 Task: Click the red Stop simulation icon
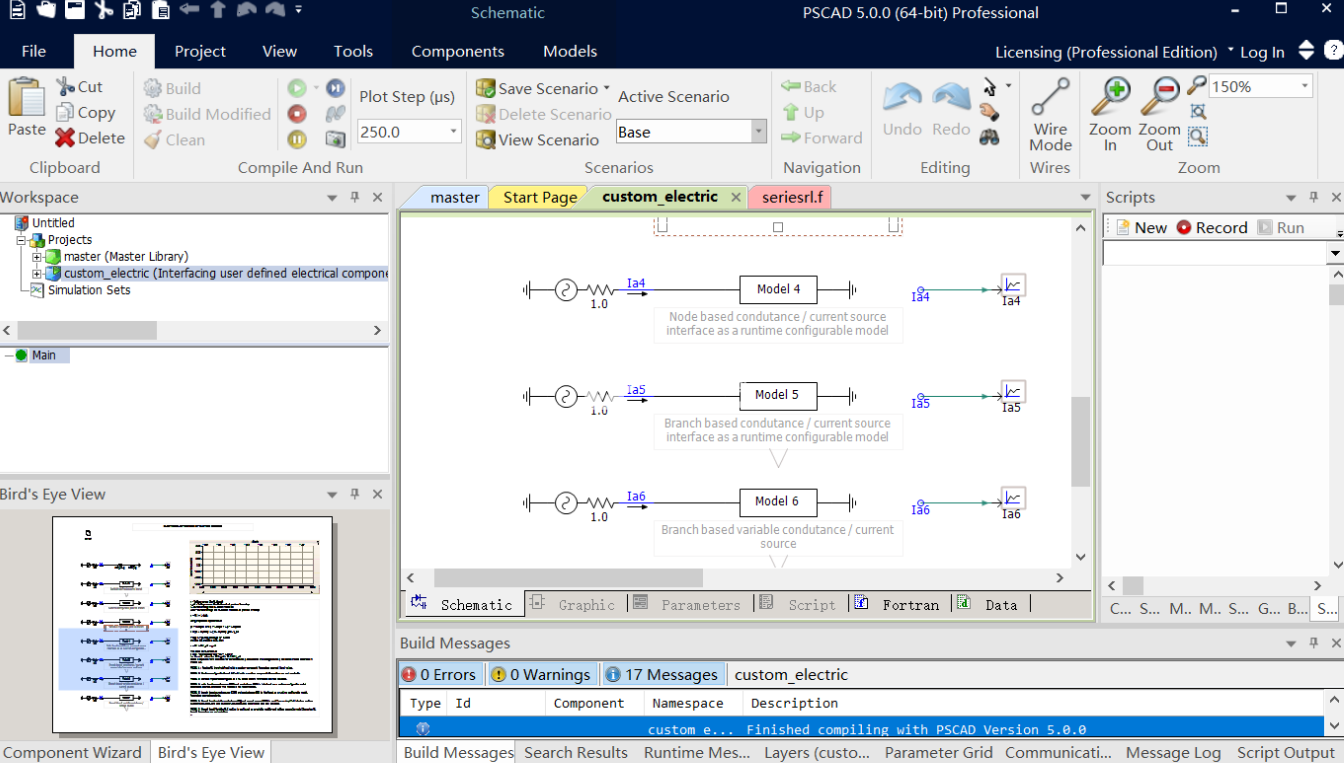pyautogui.click(x=297, y=114)
